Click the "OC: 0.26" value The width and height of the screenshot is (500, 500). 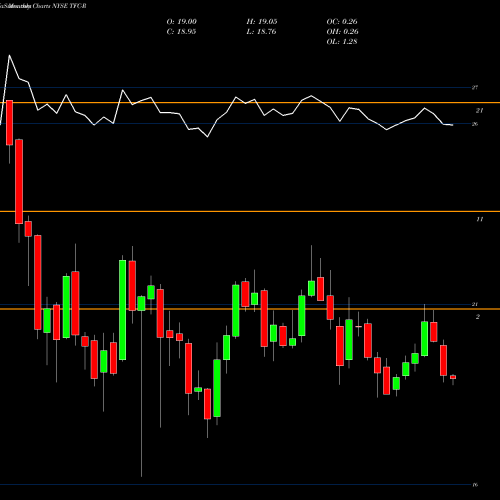click(x=342, y=22)
